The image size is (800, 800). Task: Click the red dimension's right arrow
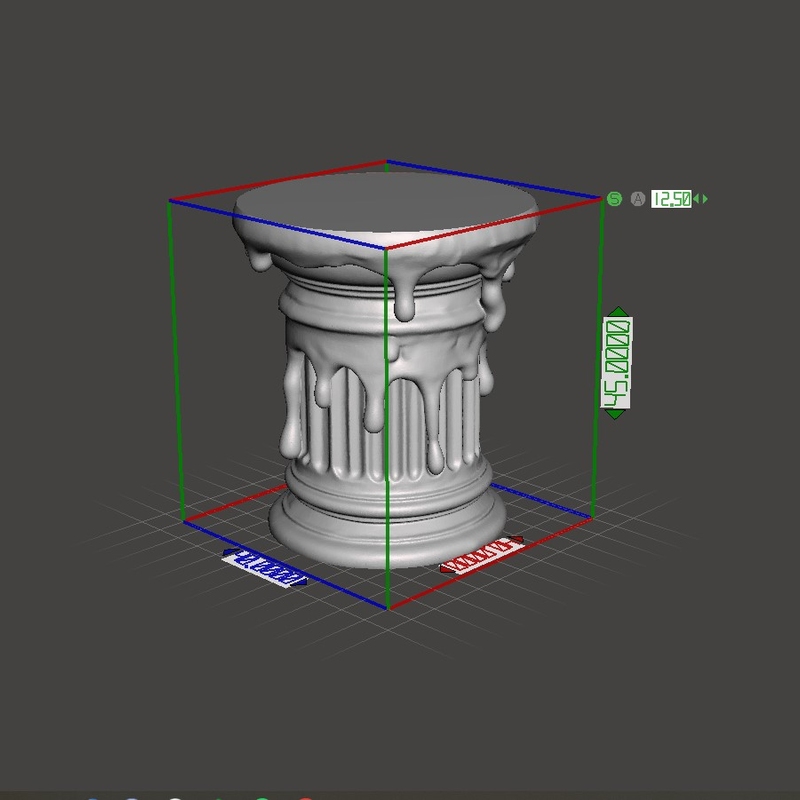tap(521, 543)
